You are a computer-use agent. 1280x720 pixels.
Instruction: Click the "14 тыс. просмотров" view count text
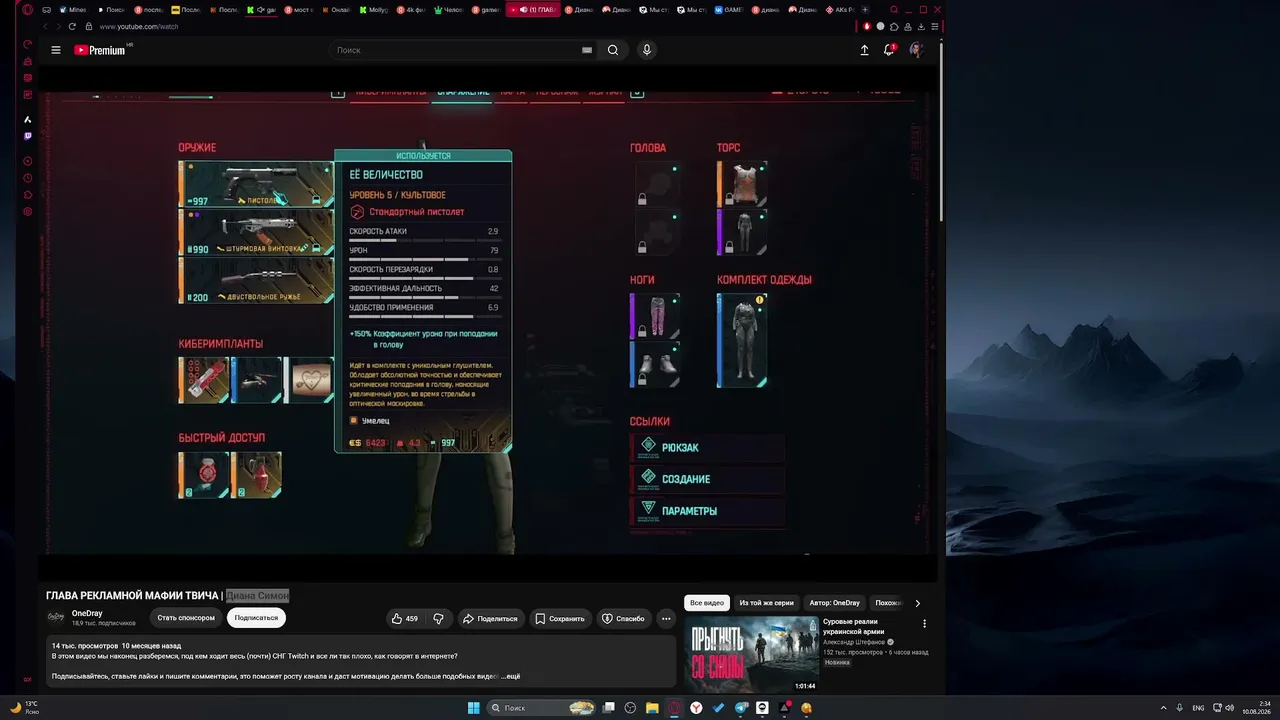[85, 646]
